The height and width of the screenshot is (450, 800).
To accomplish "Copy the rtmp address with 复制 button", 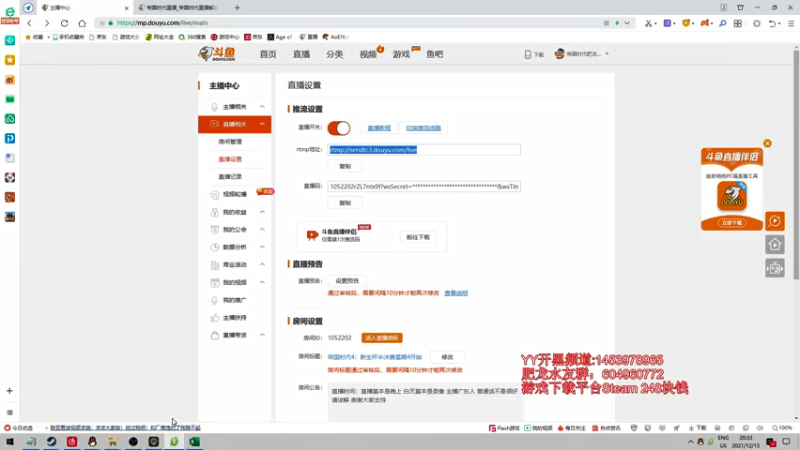I will (345, 166).
